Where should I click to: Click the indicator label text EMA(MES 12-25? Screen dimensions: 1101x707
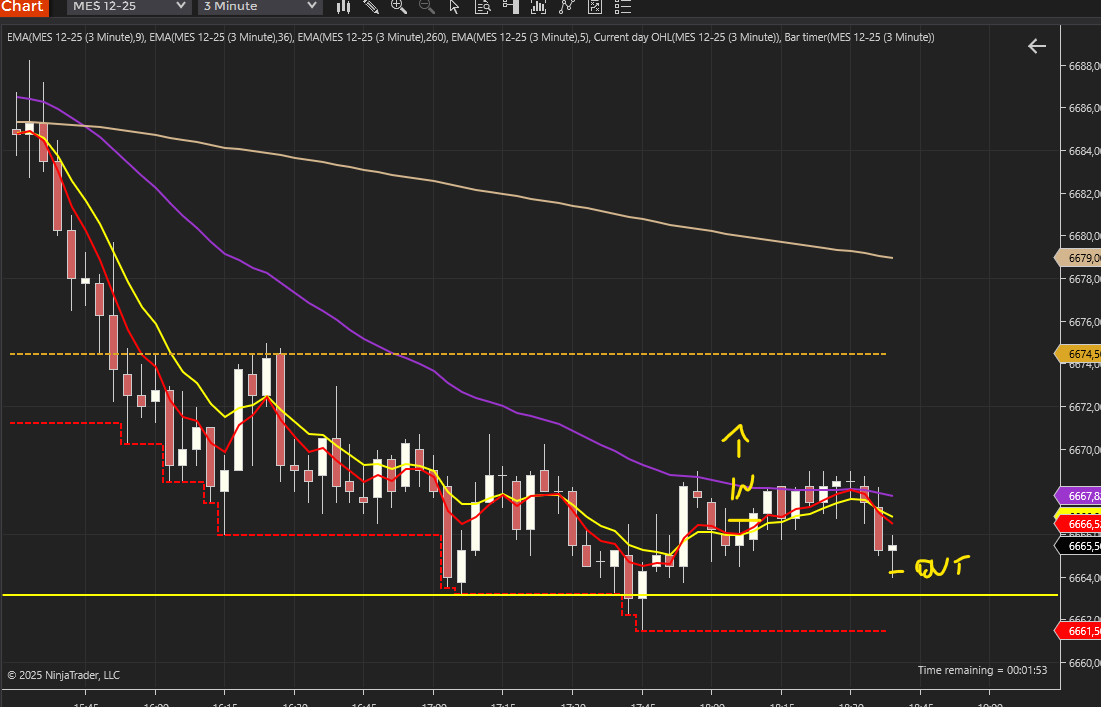pyautogui.click(x=470, y=37)
